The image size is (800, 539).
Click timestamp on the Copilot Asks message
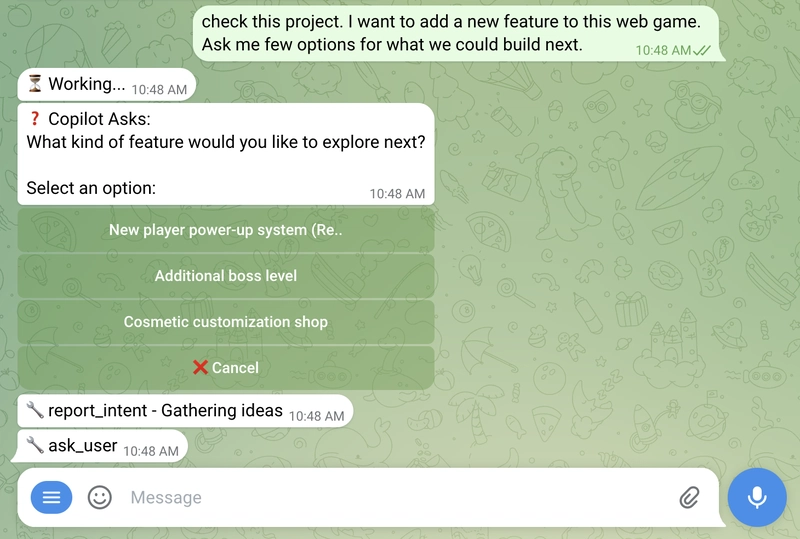397,194
